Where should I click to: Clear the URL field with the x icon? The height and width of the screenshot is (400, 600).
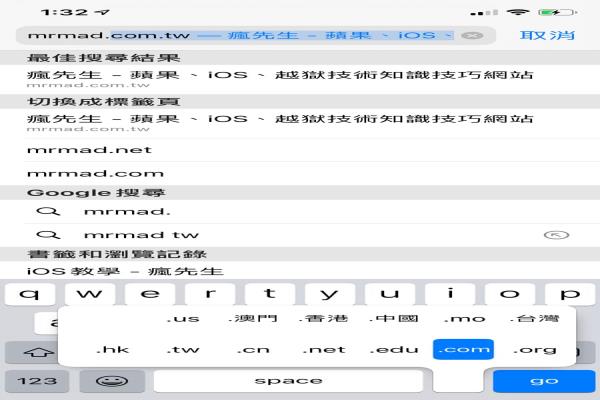click(x=472, y=36)
